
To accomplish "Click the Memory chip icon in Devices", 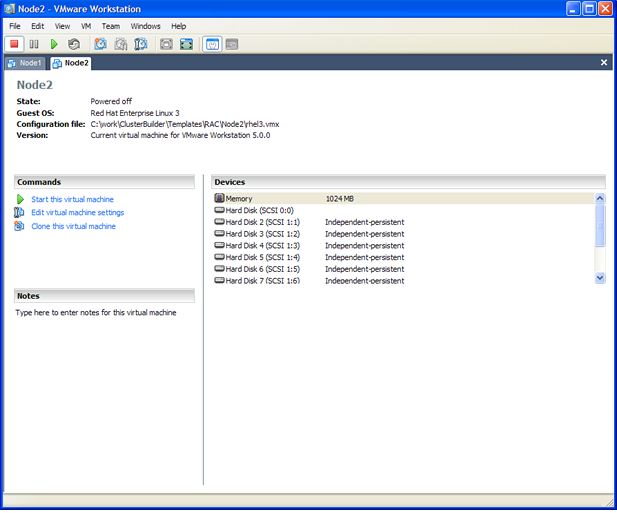I will click(219, 198).
